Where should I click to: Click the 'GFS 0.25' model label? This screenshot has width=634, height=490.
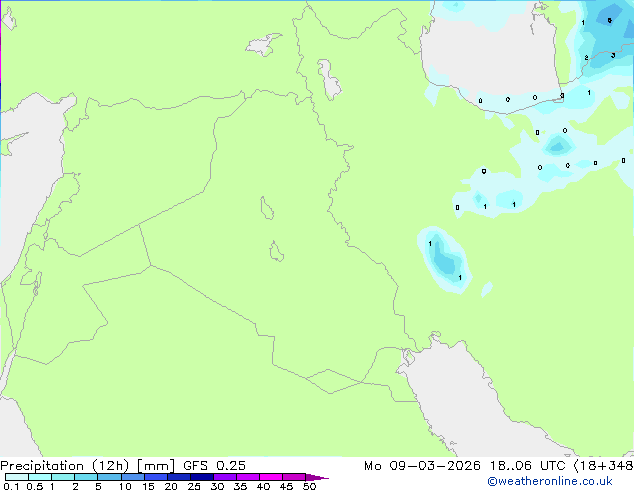point(214,466)
